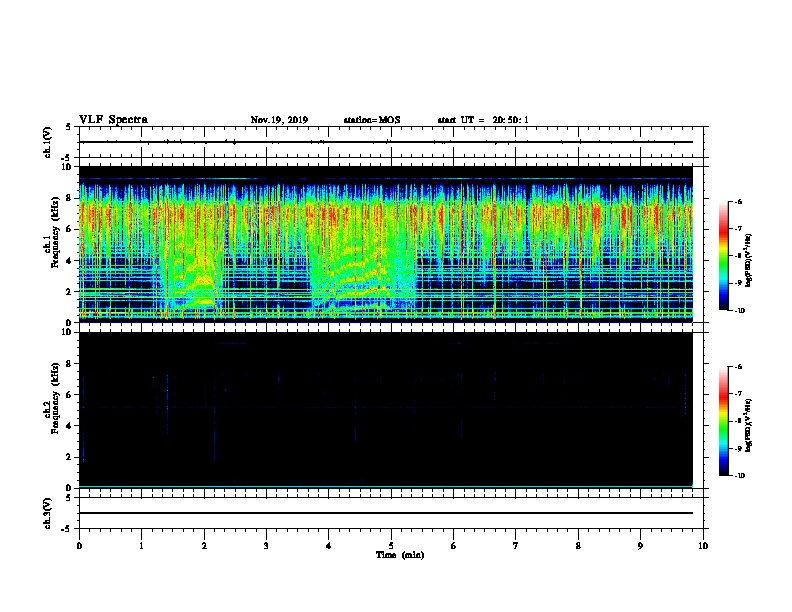Viewport: 792px width, 612px height.
Task: Click time axis tick label "0"
Action: coord(79,545)
